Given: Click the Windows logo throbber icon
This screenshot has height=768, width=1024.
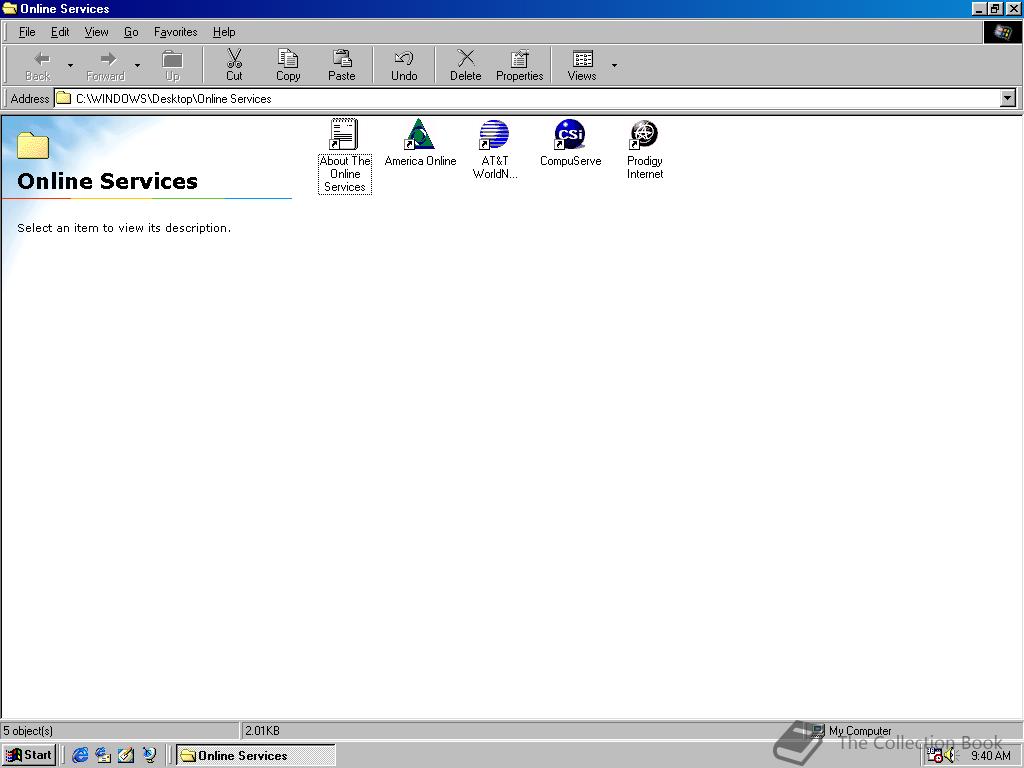Looking at the screenshot, I should (x=1002, y=32).
